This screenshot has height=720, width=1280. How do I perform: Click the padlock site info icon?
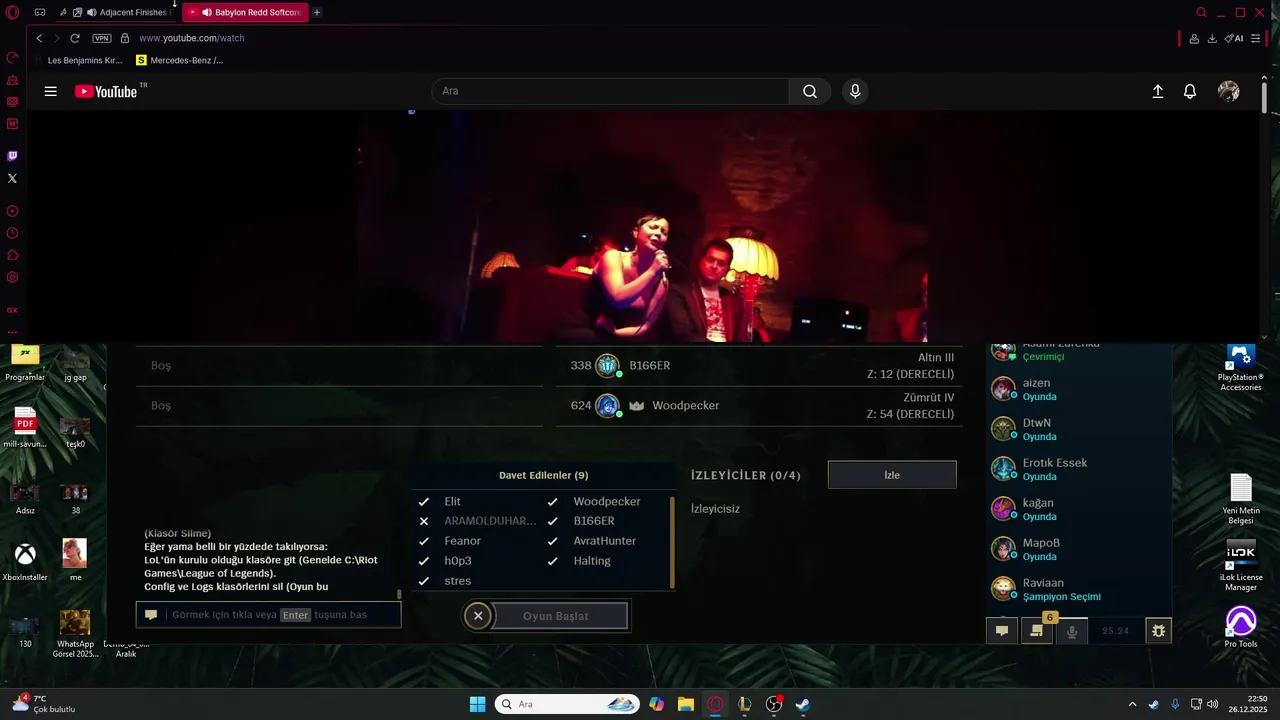click(x=125, y=38)
